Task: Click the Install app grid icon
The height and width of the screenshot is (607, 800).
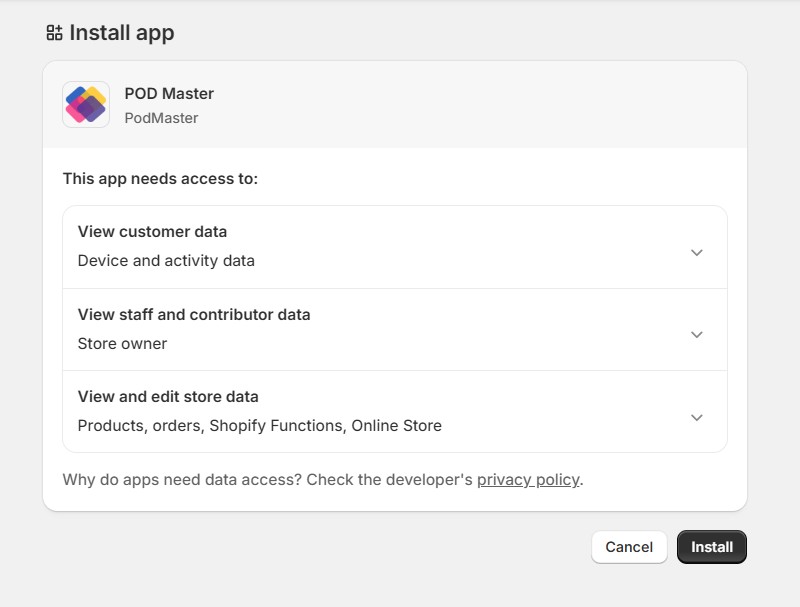Action: [x=50, y=32]
